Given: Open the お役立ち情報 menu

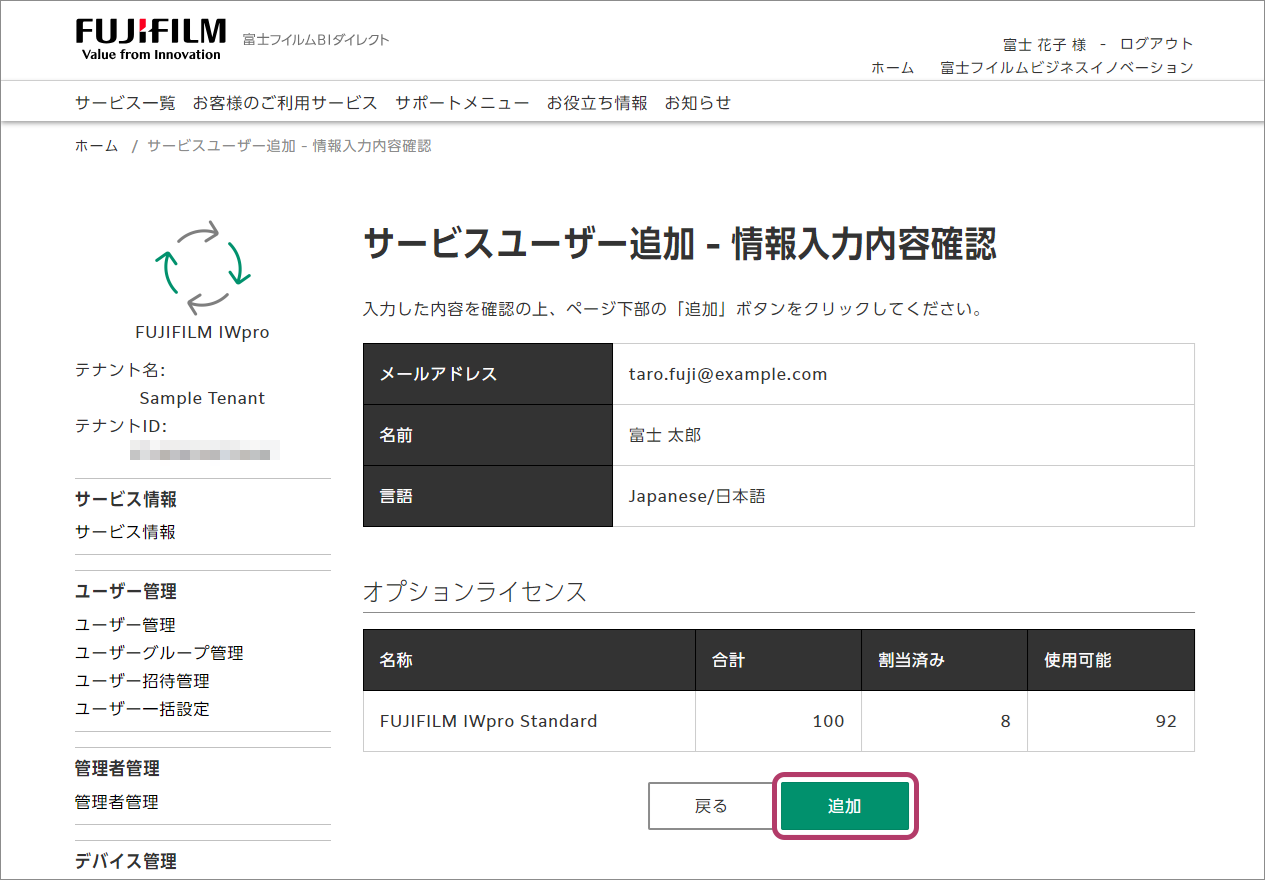Looking at the screenshot, I should click(597, 103).
